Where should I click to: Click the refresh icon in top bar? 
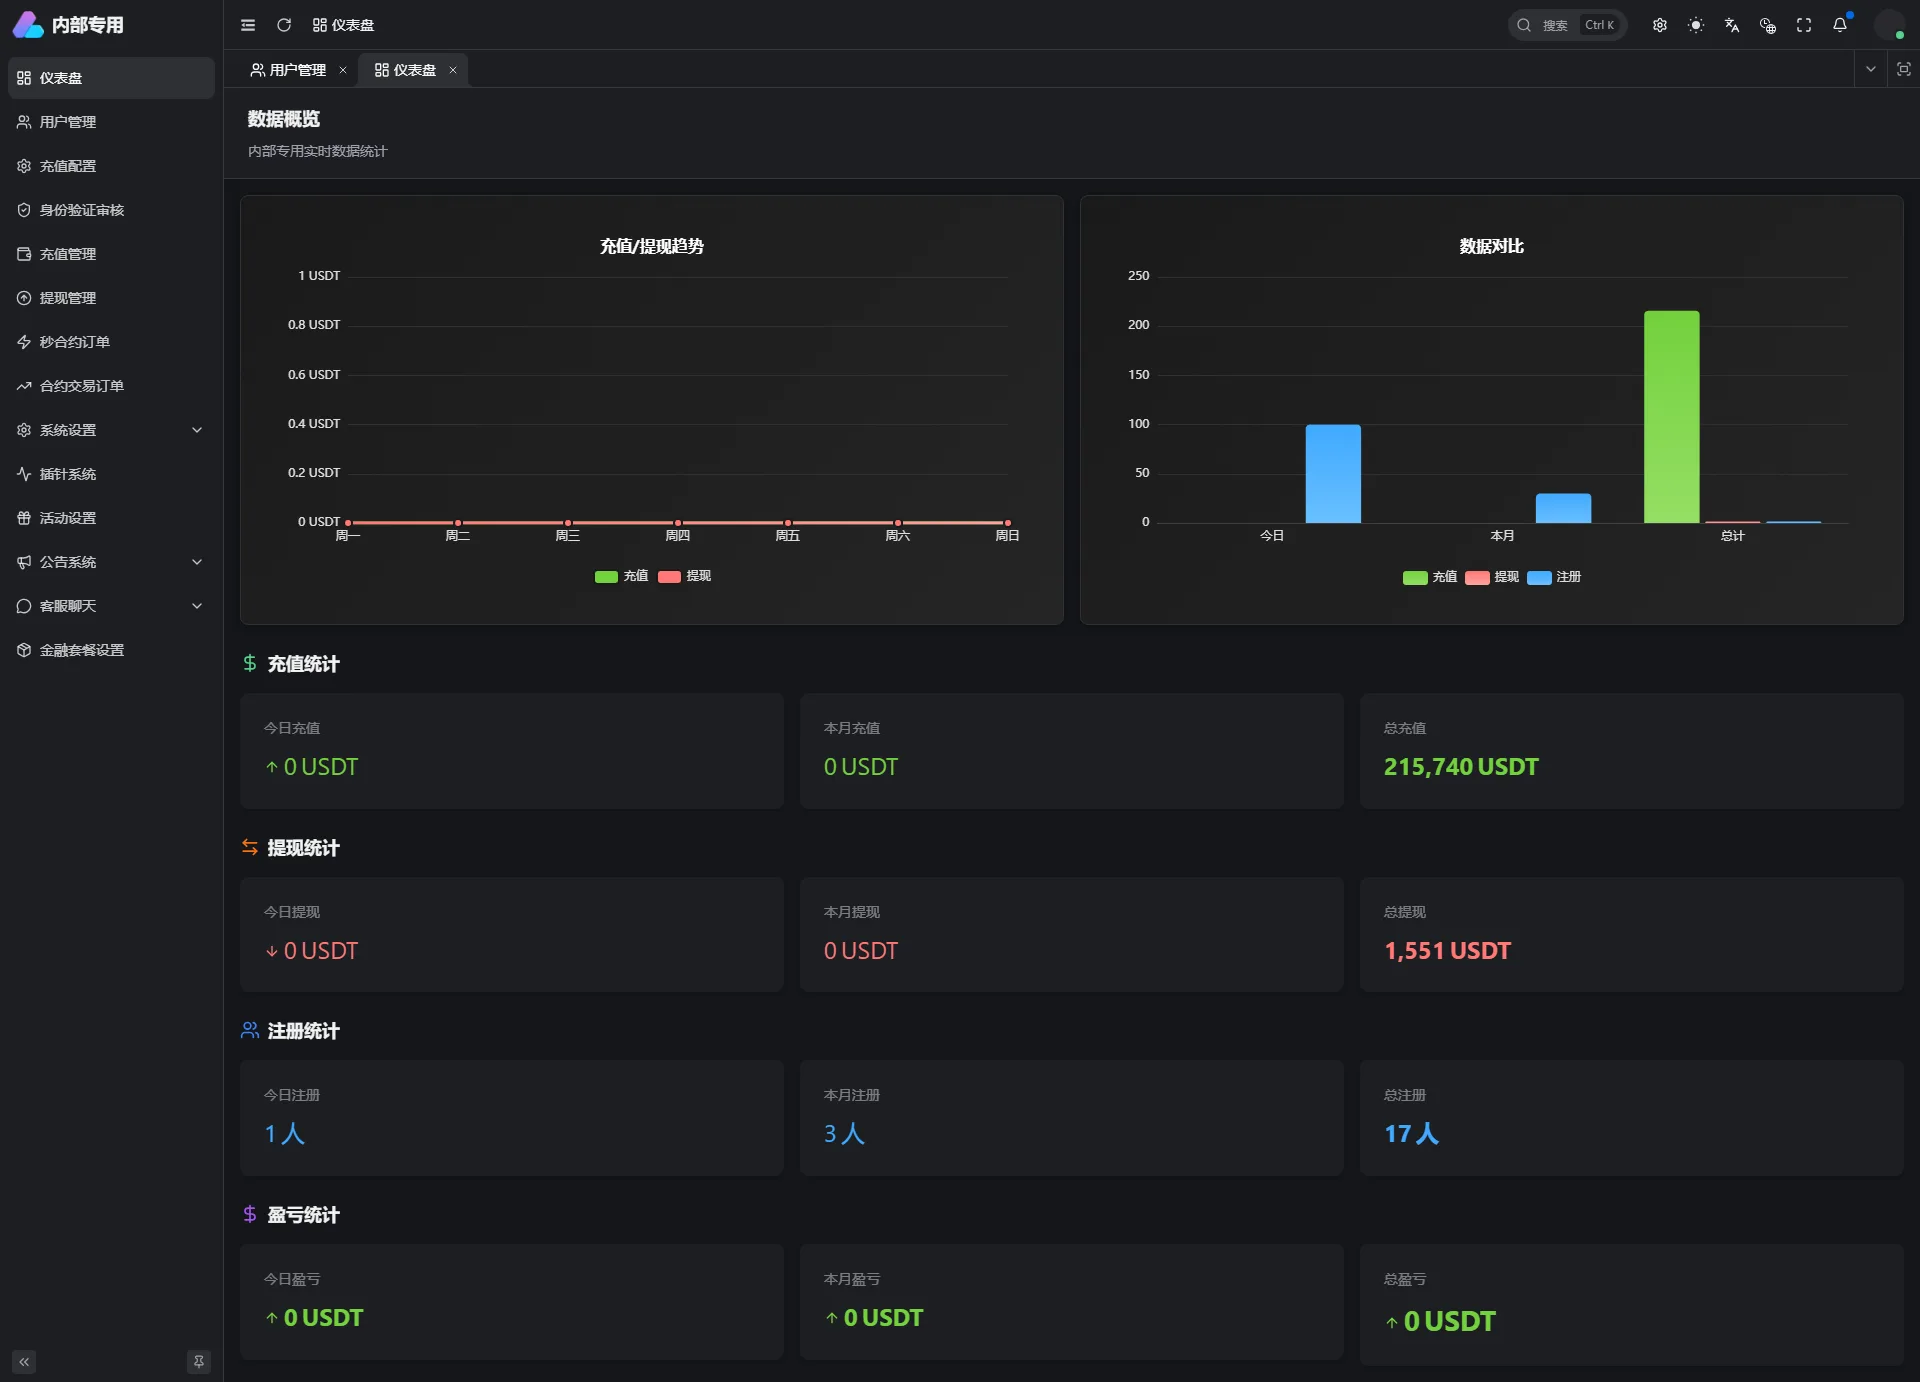click(x=284, y=25)
